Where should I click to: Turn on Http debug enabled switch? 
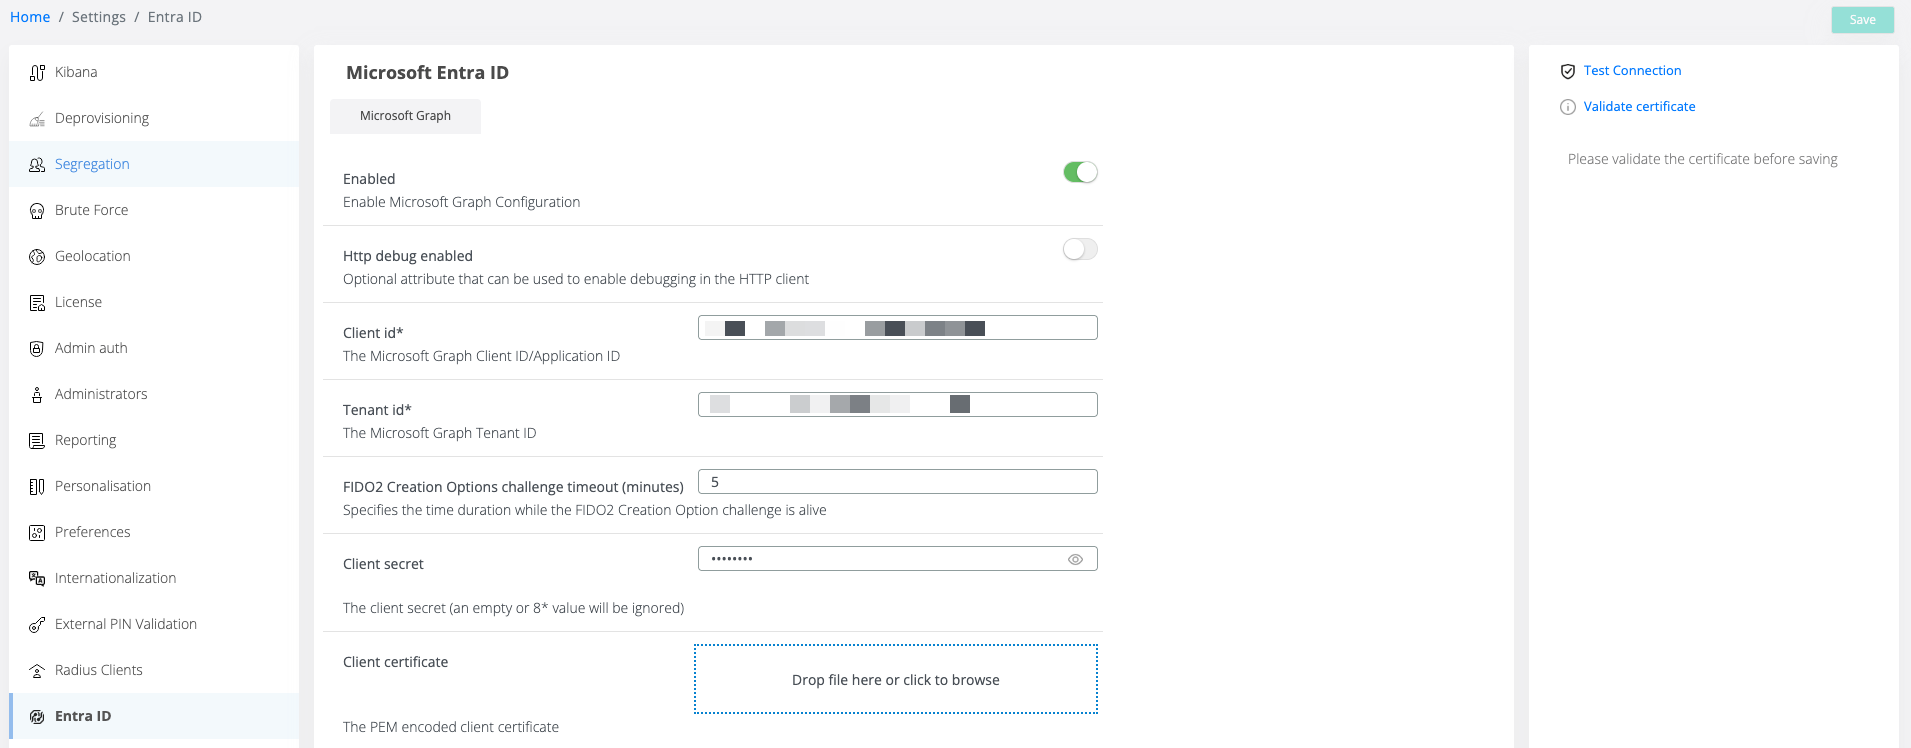click(1080, 250)
